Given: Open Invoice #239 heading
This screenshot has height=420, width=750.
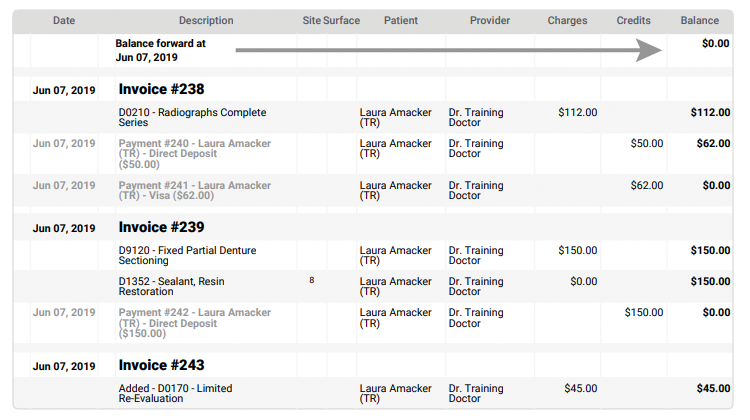Looking at the screenshot, I should 161,227.
